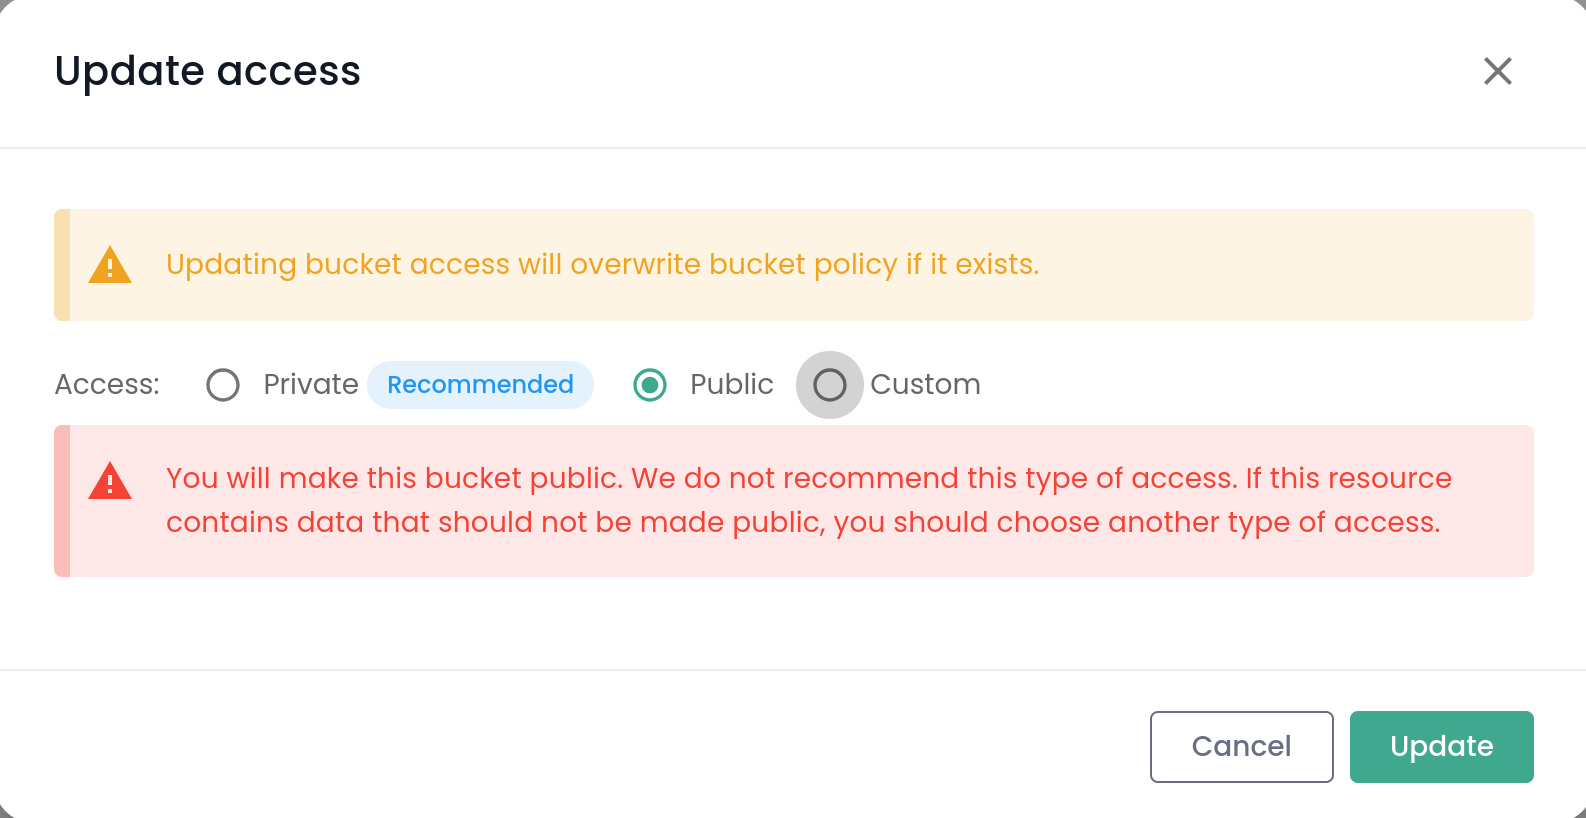The width and height of the screenshot is (1586, 818).
Task: Choose the Custom access radio button
Action: [830, 385]
